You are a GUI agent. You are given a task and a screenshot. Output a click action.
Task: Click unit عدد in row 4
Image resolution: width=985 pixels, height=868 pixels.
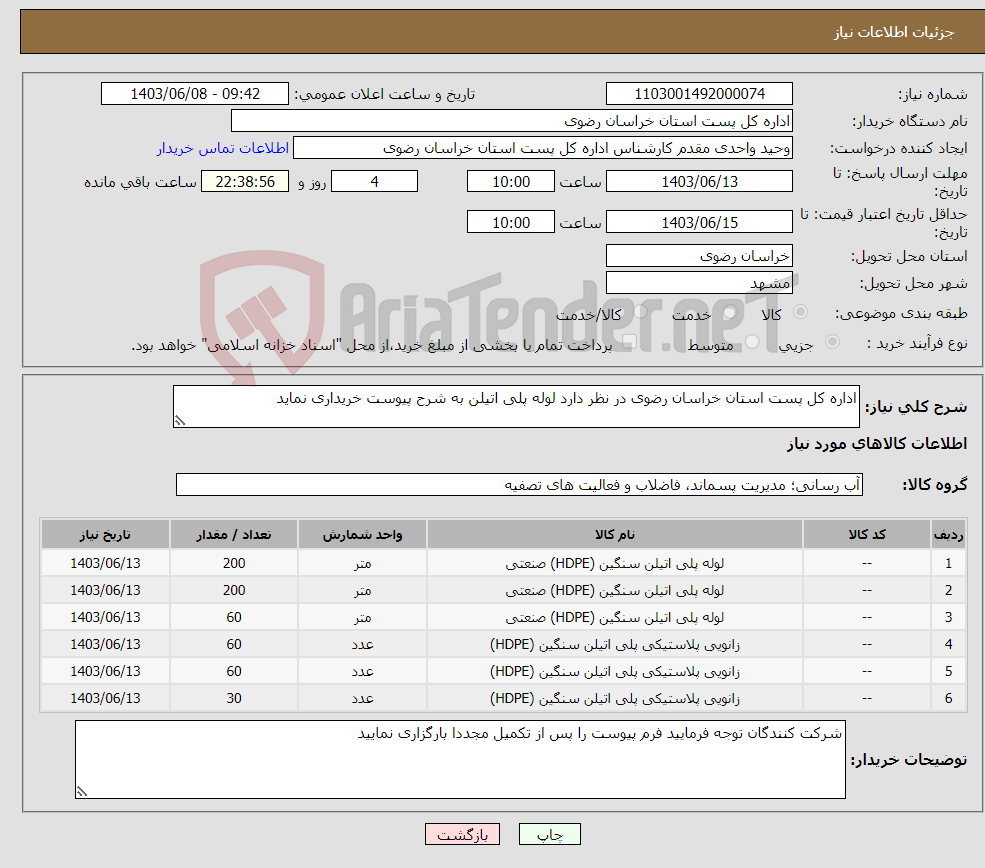point(362,644)
